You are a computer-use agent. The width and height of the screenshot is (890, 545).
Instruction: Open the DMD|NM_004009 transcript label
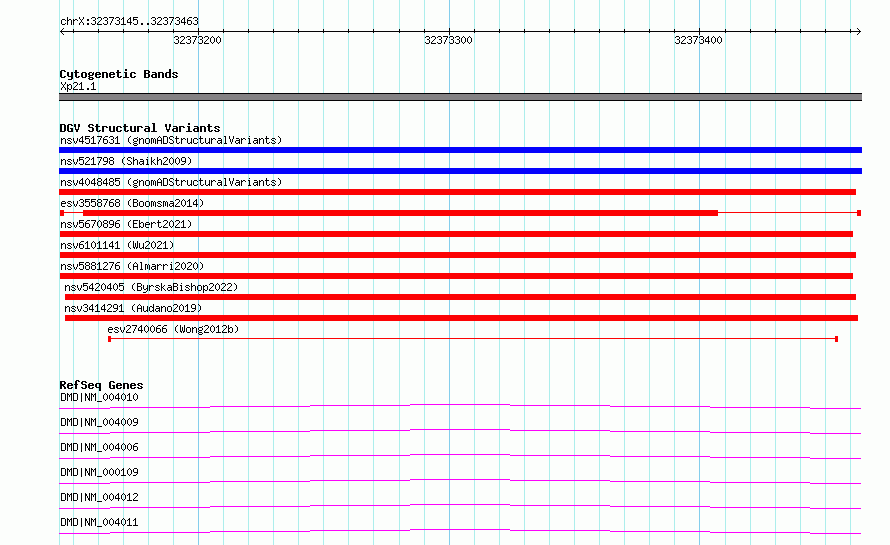pos(99,422)
